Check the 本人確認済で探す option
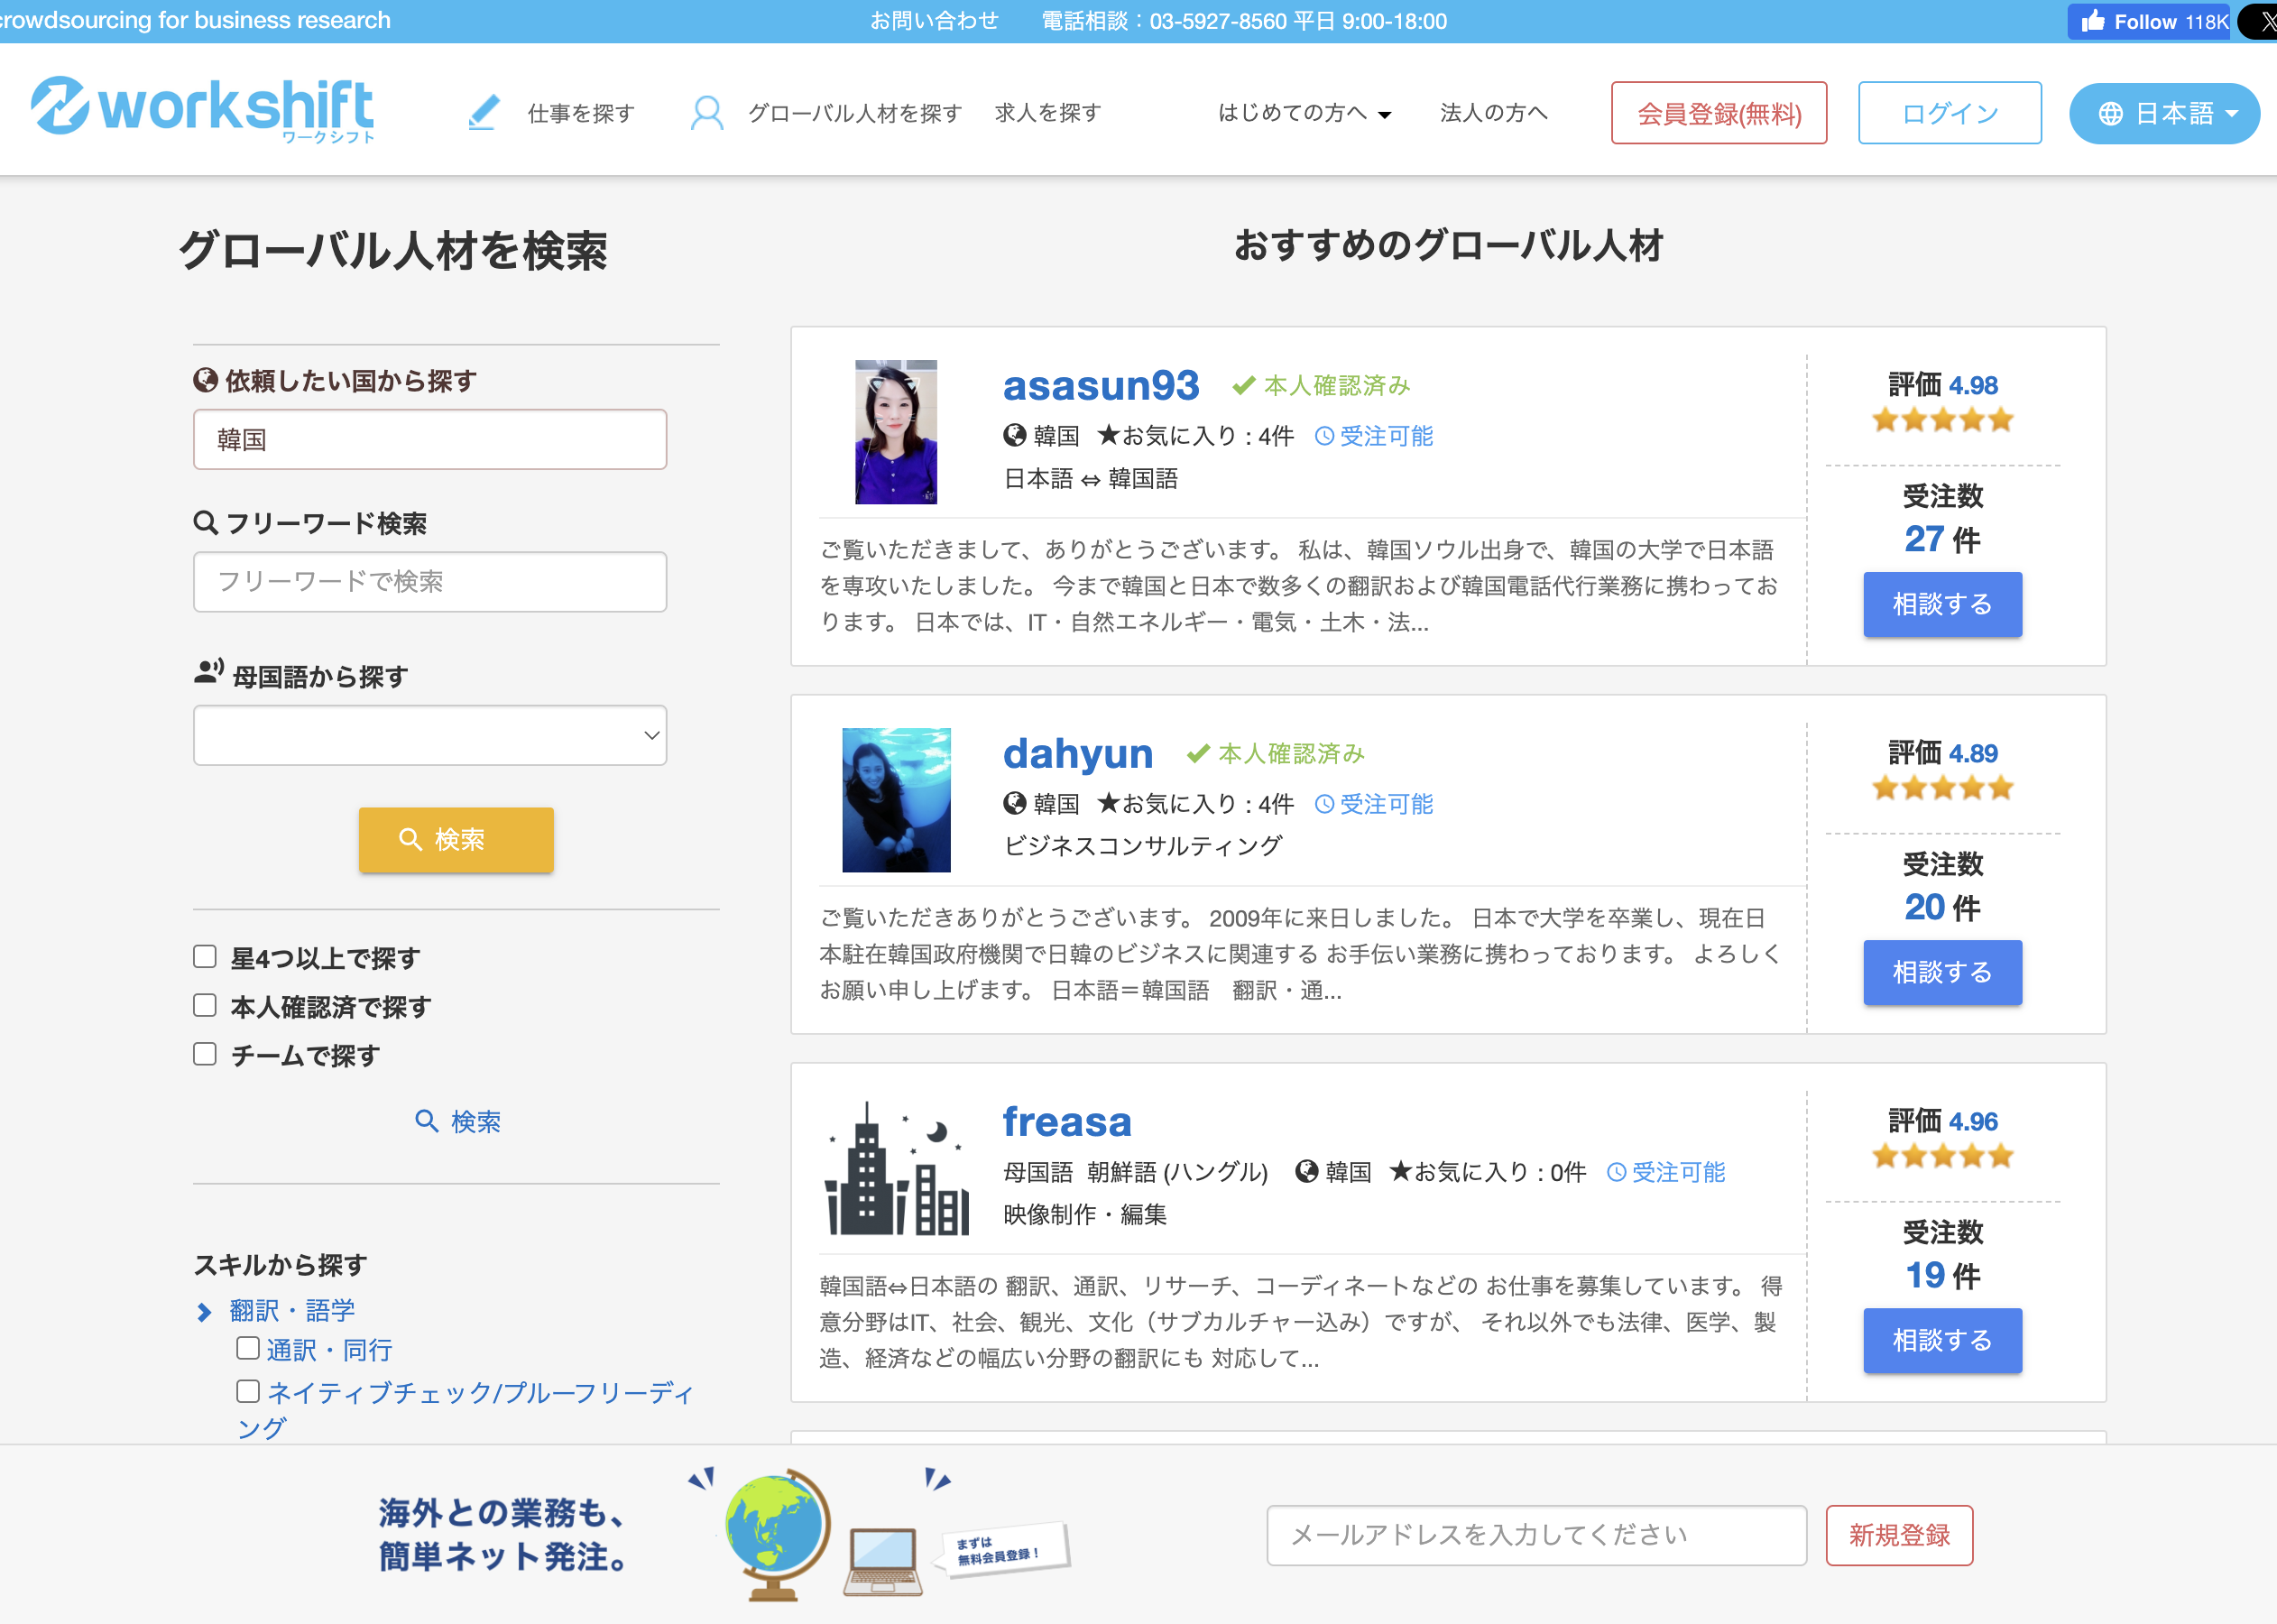Viewport: 2277px width, 1624px height. [x=205, y=1005]
